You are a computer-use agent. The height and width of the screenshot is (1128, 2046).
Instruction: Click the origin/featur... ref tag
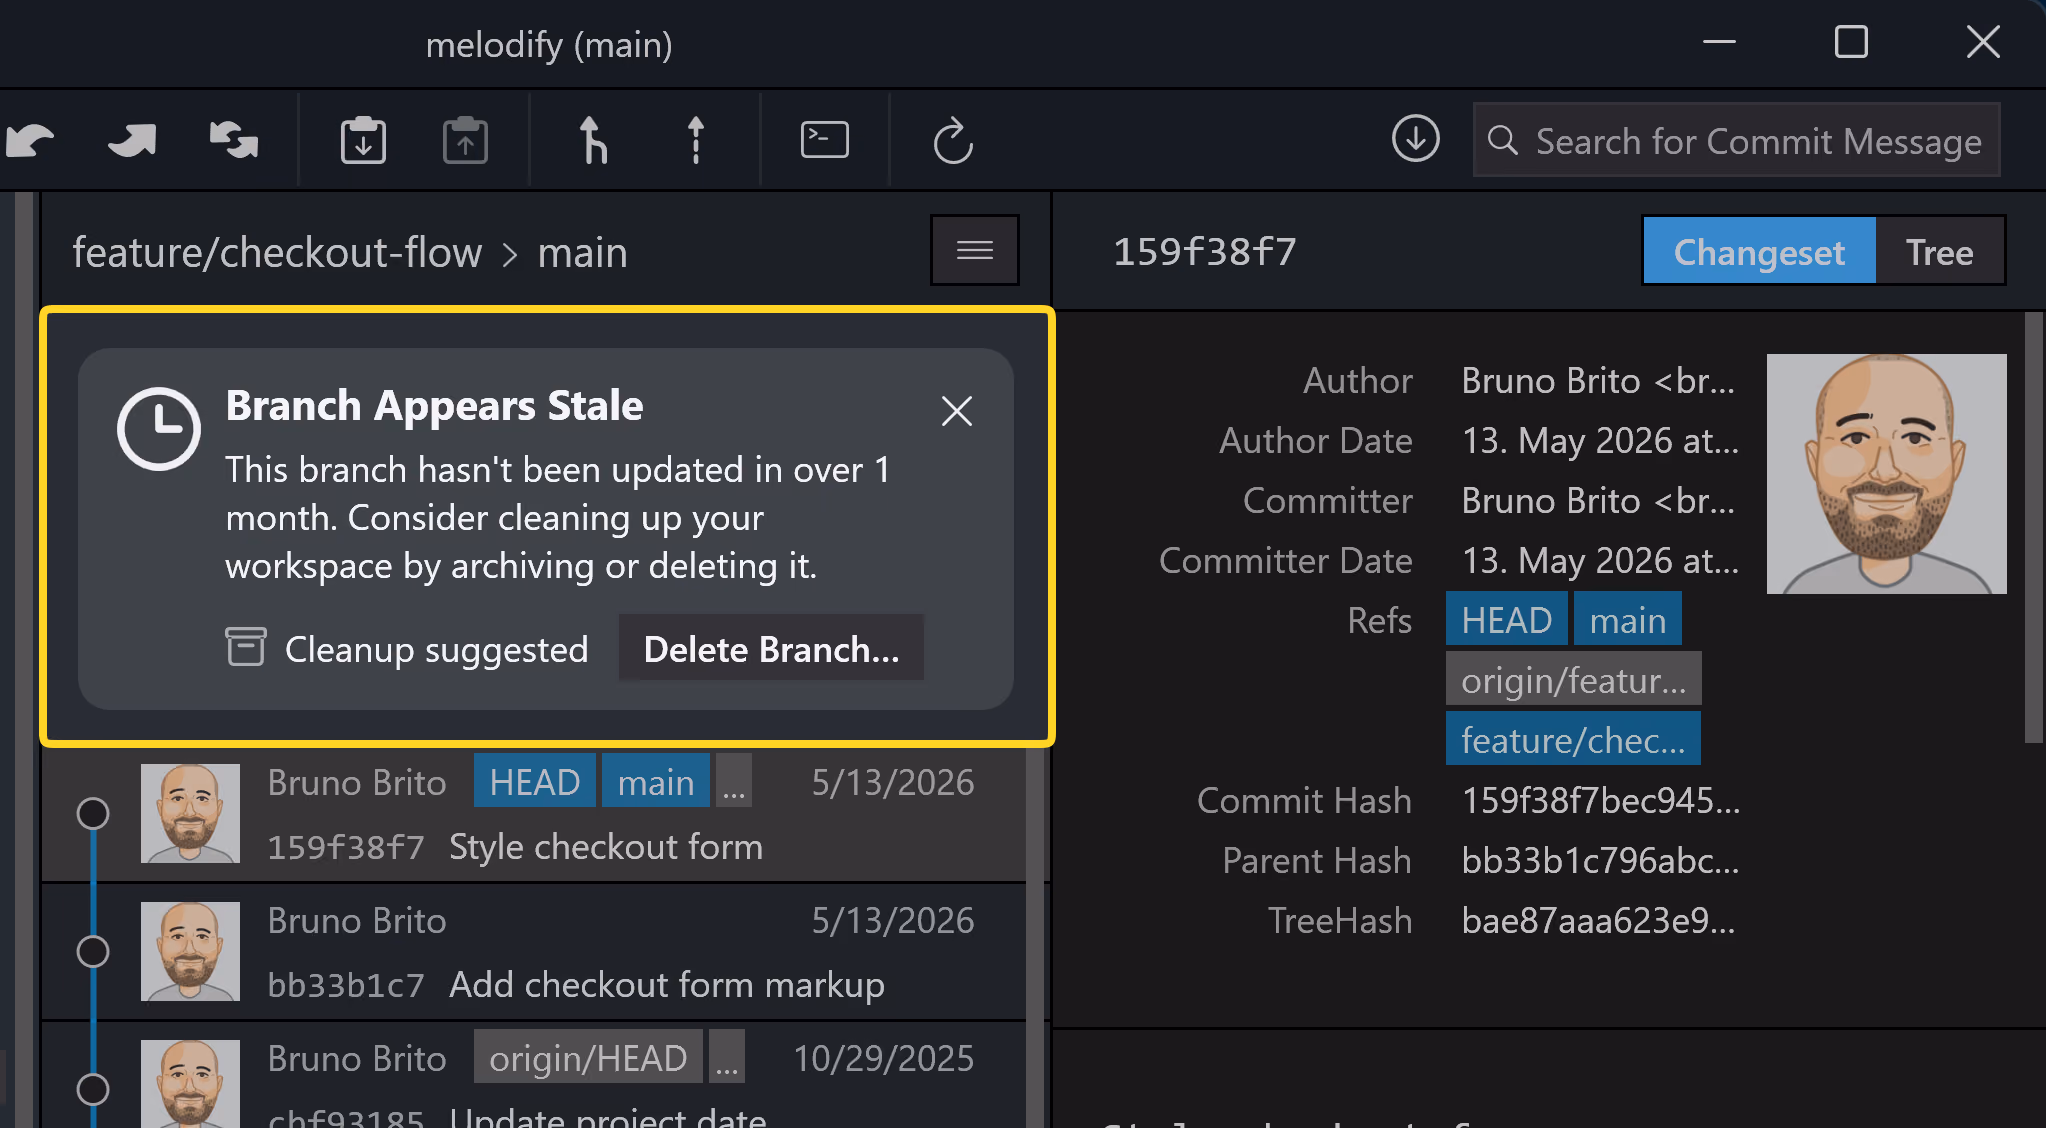tap(1573, 680)
